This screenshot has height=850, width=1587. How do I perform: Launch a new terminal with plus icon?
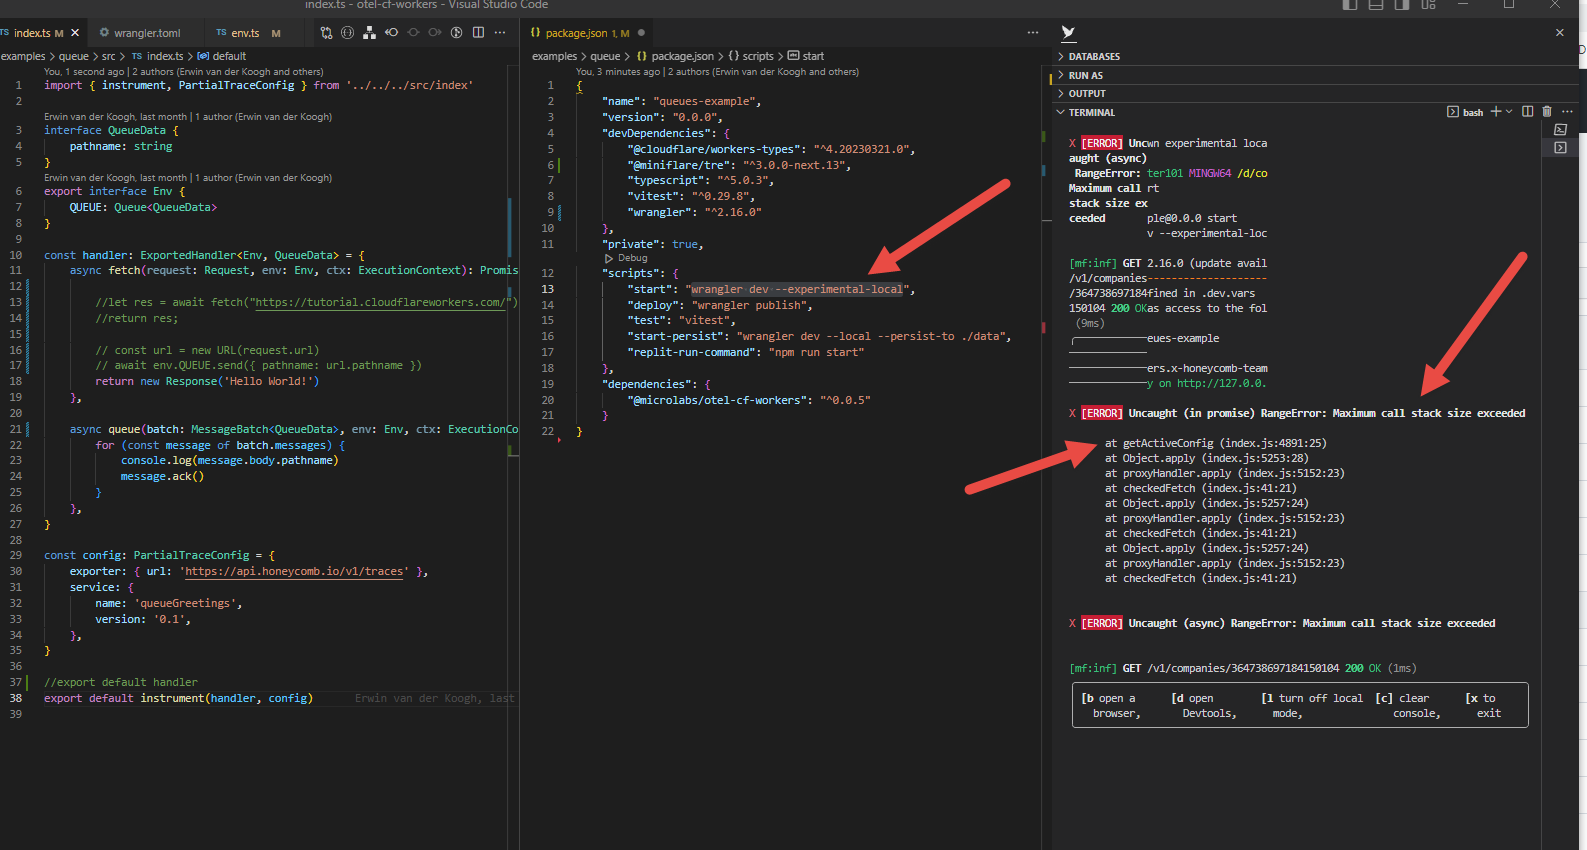[1496, 112]
